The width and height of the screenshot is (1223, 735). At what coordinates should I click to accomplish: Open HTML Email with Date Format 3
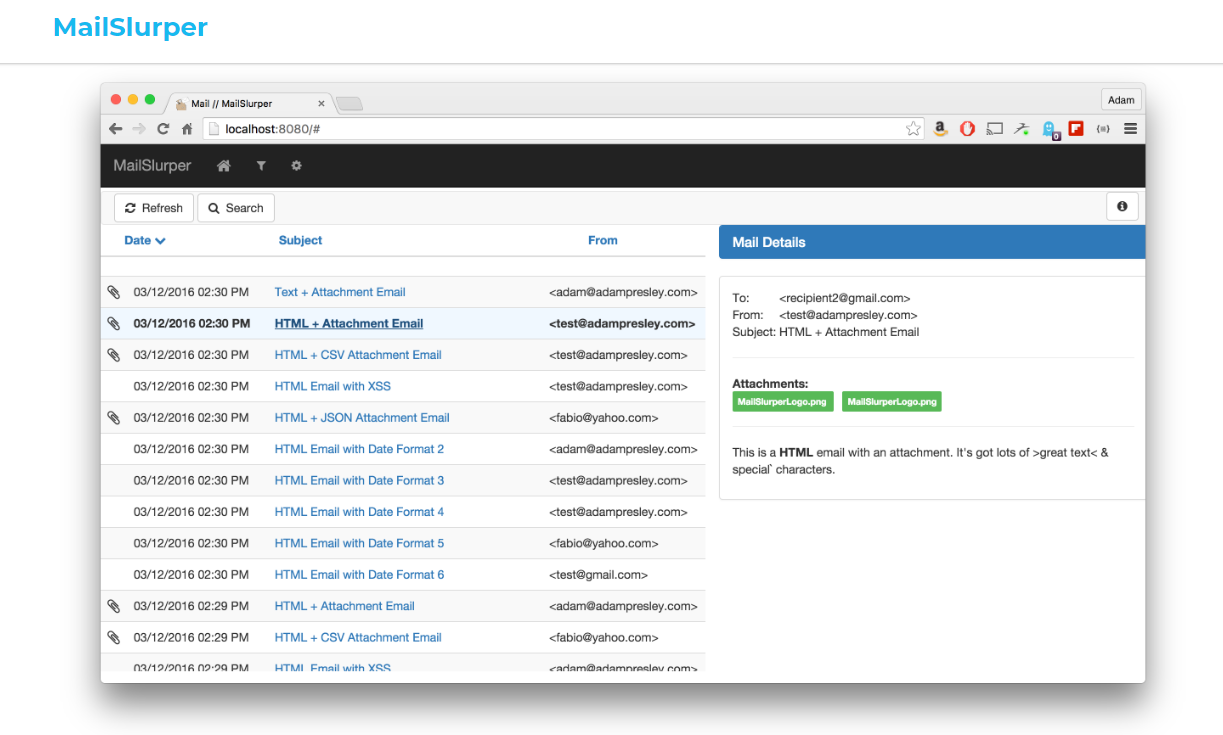[359, 481]
